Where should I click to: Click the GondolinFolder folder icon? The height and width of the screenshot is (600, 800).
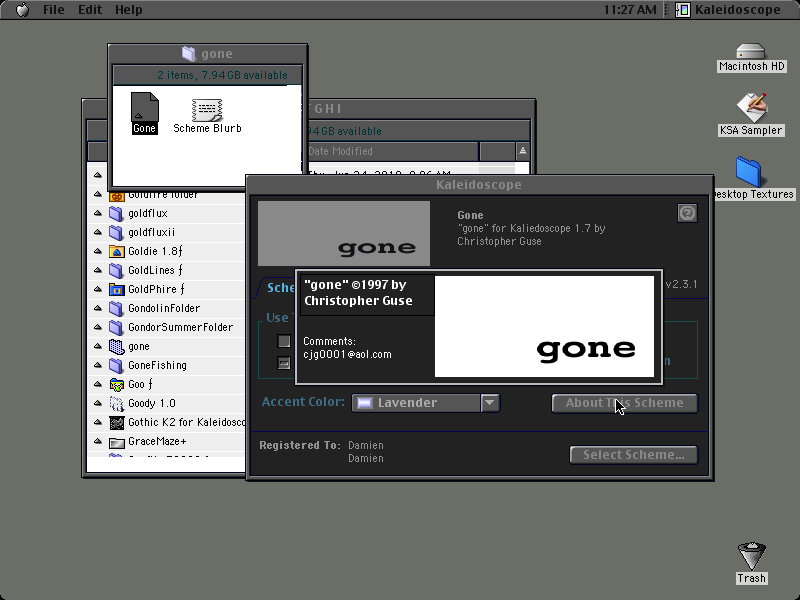click(116, 308)
